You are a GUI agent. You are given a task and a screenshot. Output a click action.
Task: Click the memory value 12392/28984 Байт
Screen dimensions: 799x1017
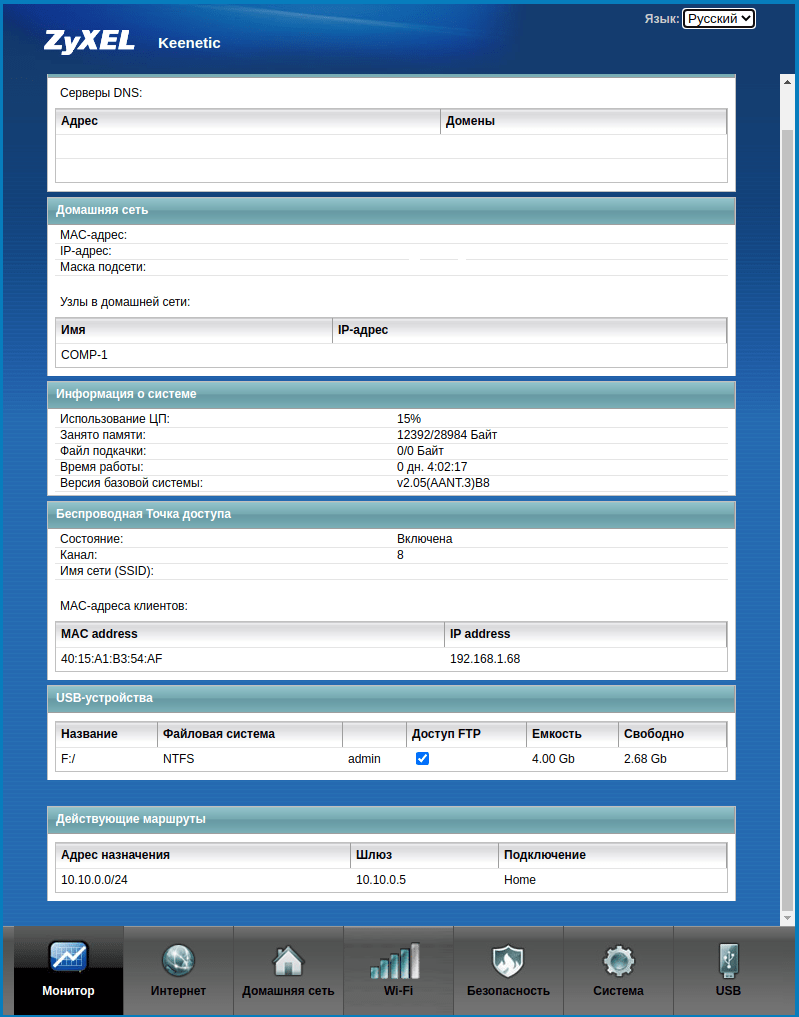point(447,435)
